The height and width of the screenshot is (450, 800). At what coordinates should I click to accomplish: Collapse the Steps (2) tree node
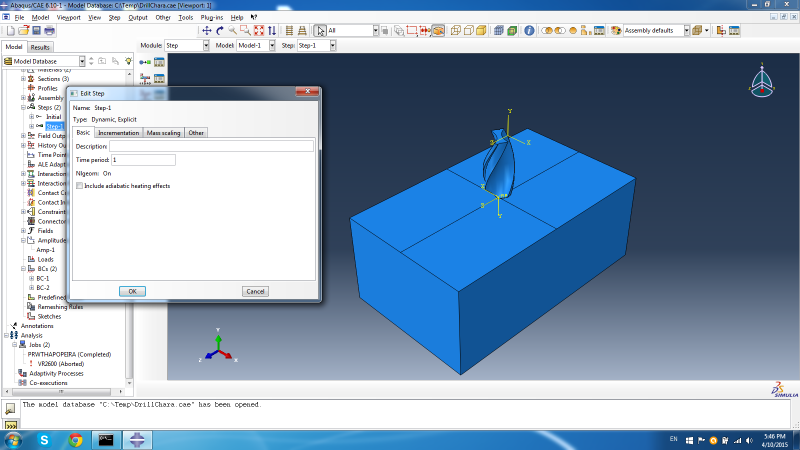click(23, 107)
